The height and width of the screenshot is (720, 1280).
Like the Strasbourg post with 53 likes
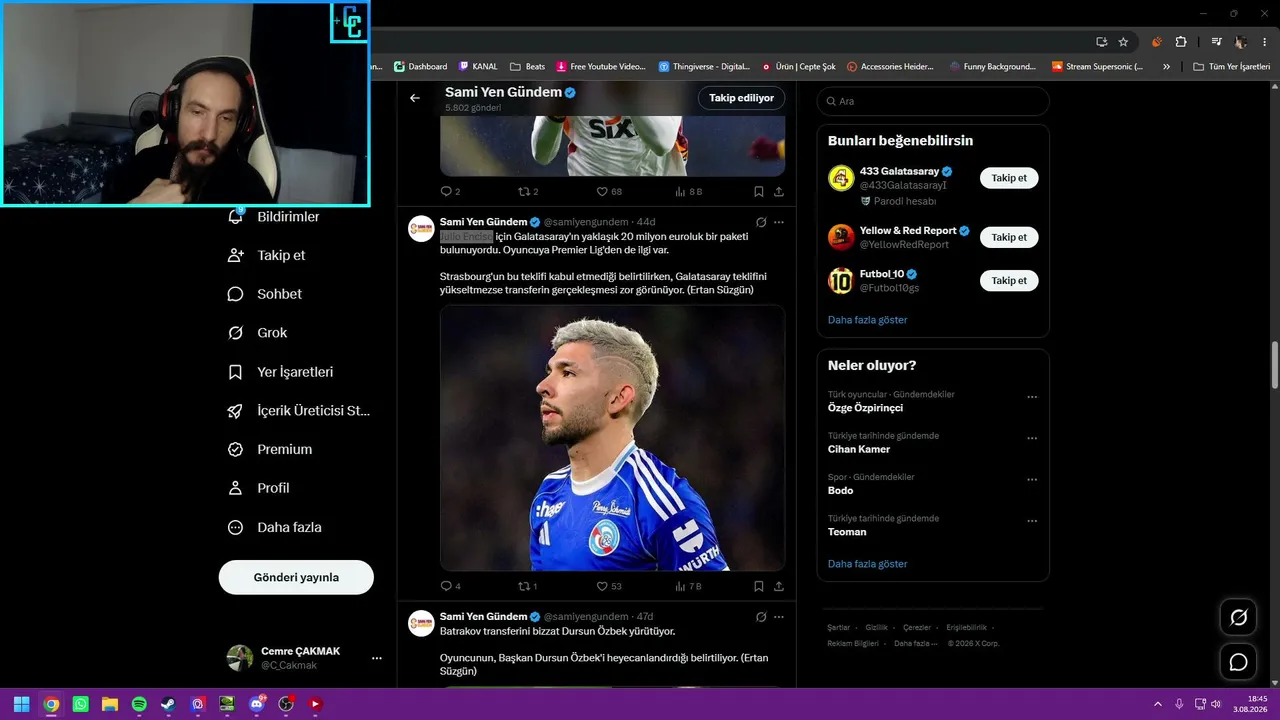coord(609,586)
